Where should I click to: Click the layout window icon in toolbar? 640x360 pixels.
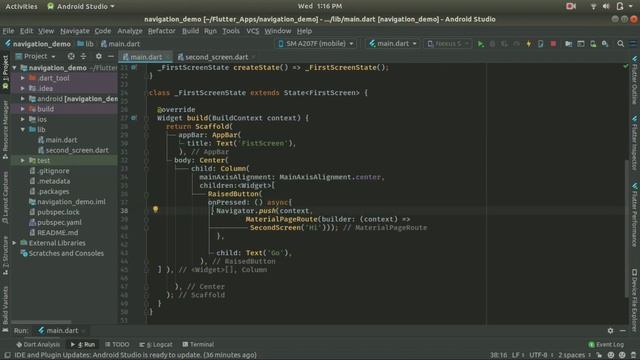(580, 44)
